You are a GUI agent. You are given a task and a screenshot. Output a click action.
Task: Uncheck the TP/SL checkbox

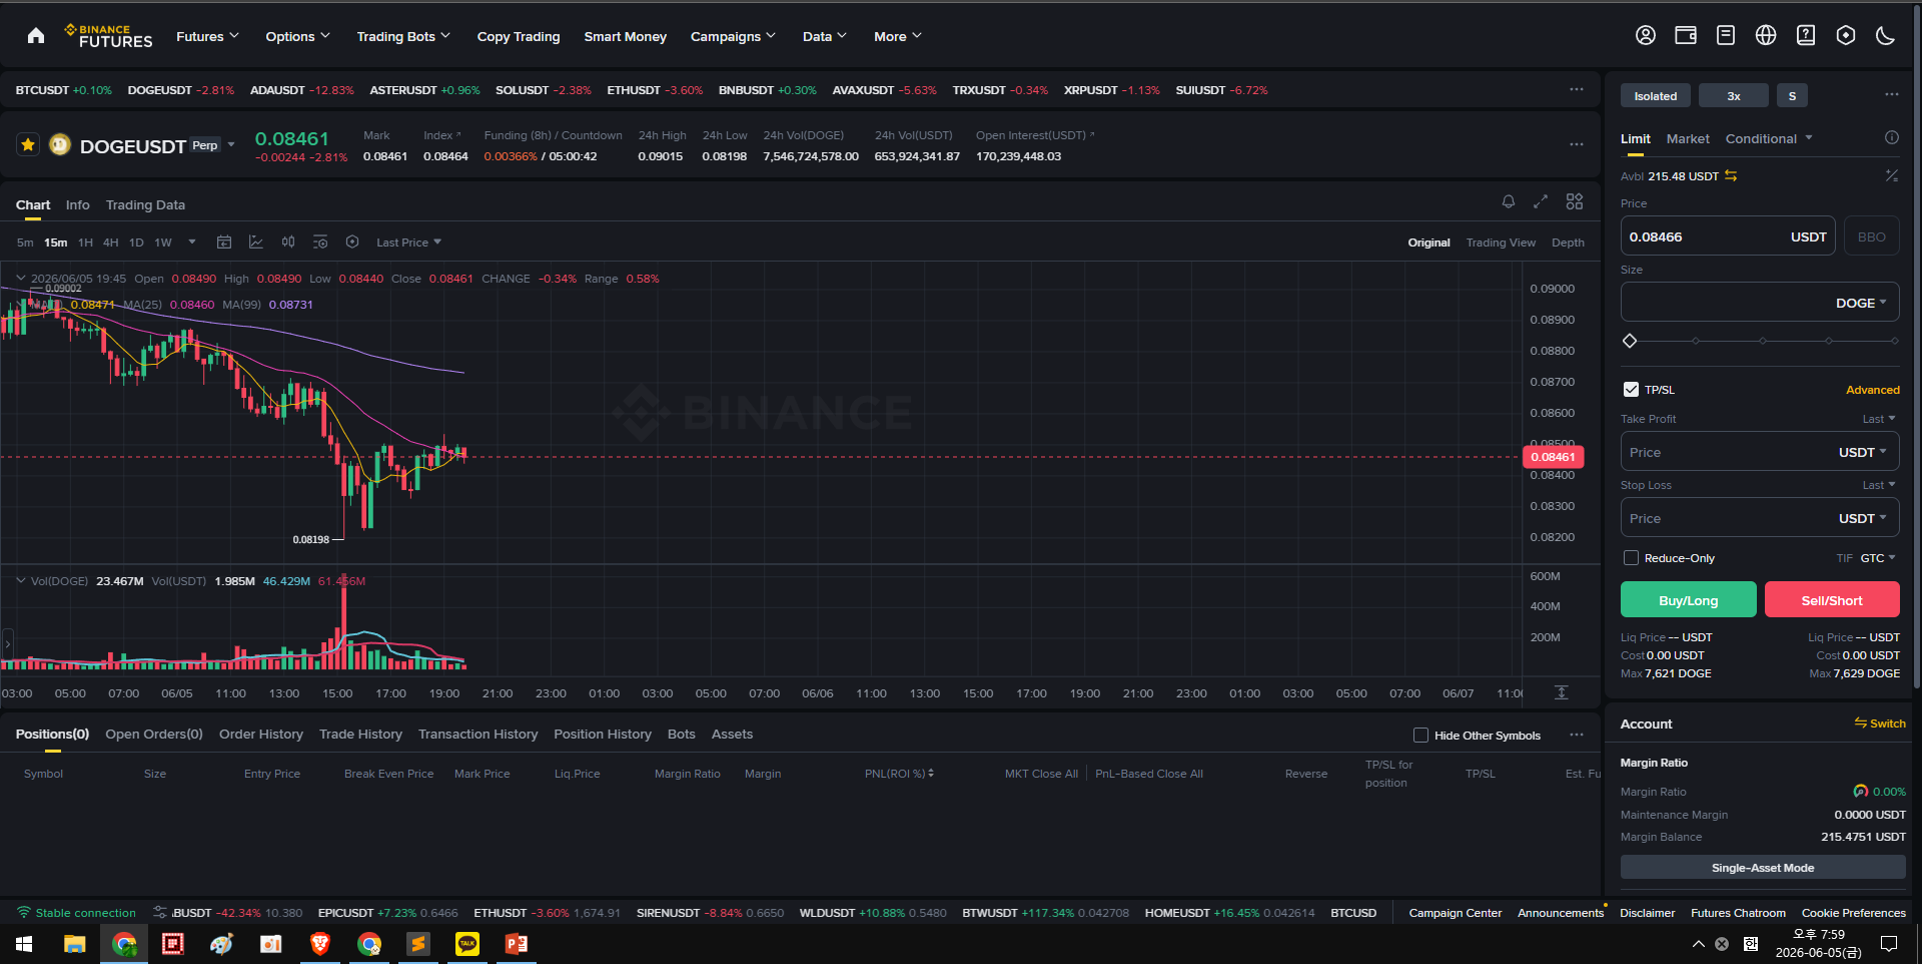click(1631, 389)
